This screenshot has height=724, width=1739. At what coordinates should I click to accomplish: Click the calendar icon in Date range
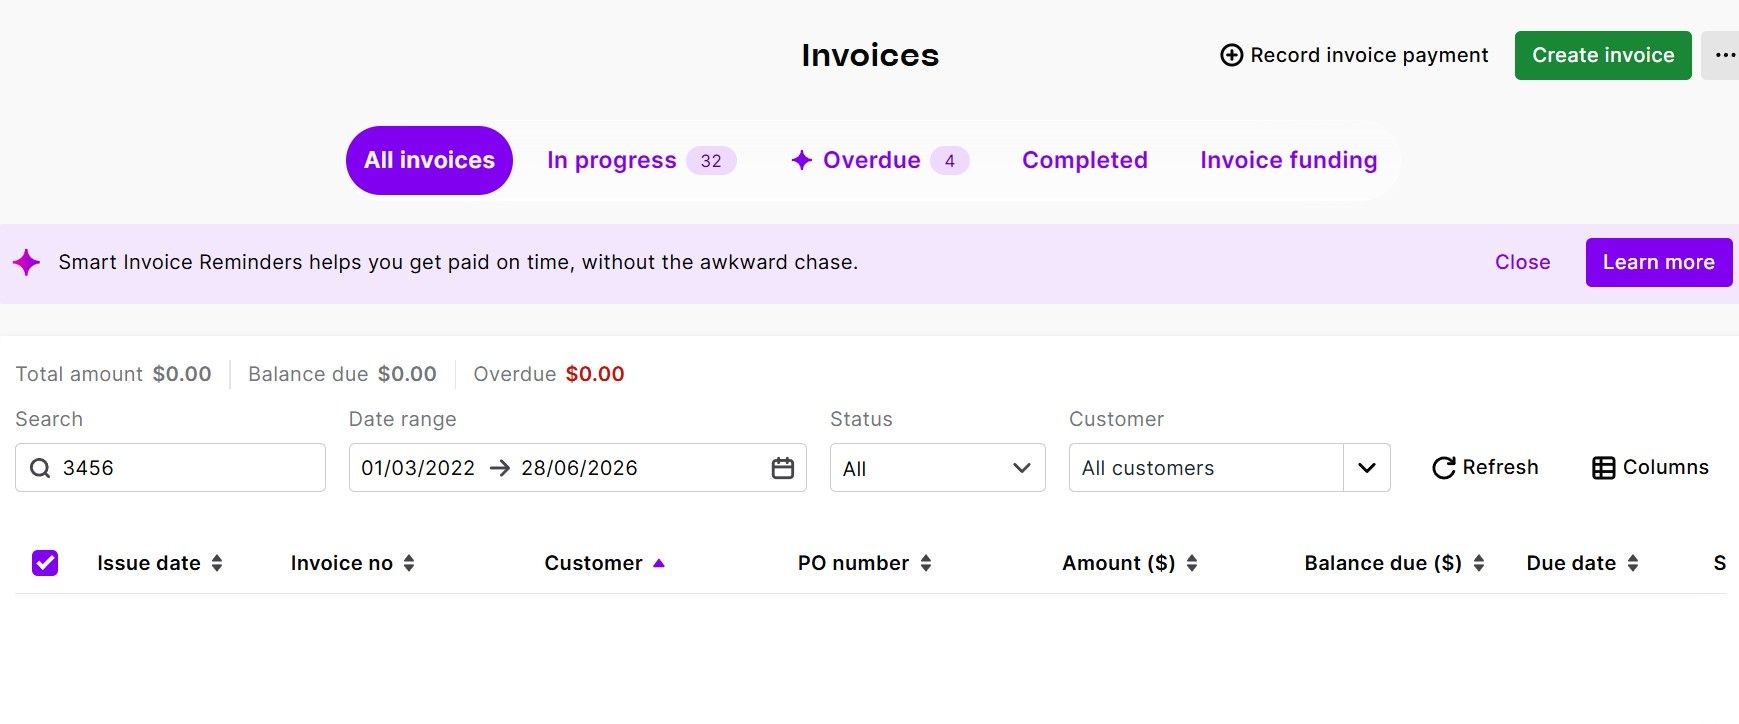coord(783,468)
